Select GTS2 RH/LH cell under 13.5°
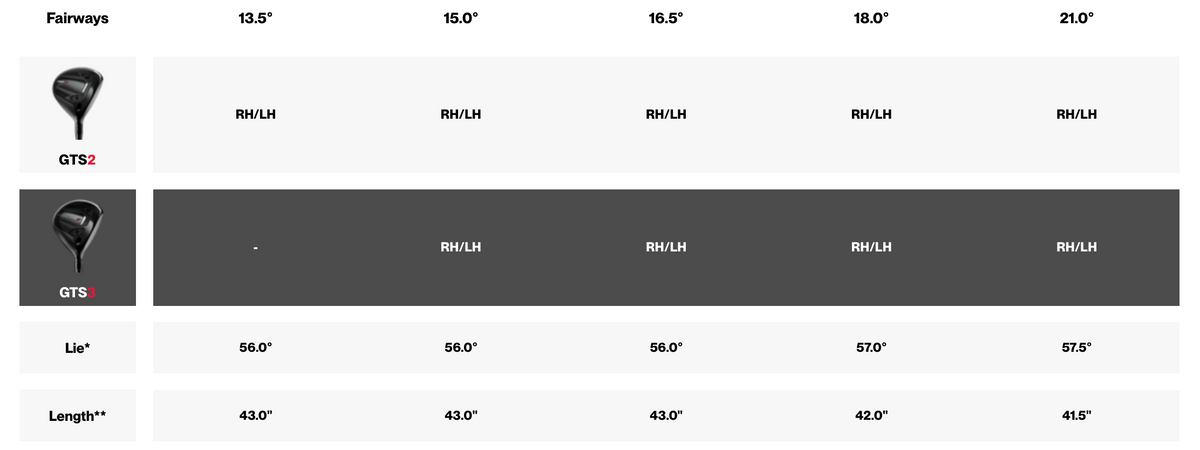 256,114
